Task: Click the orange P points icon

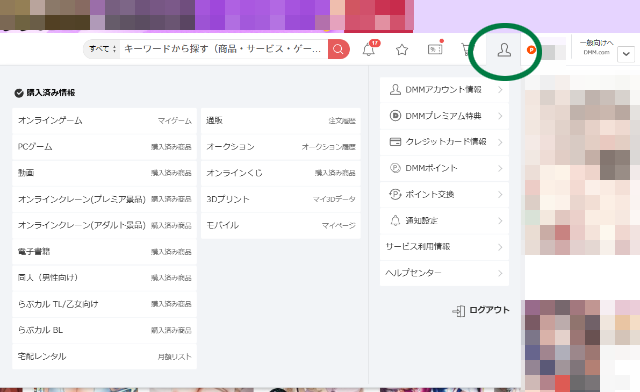Action: [x=531, y=50]
